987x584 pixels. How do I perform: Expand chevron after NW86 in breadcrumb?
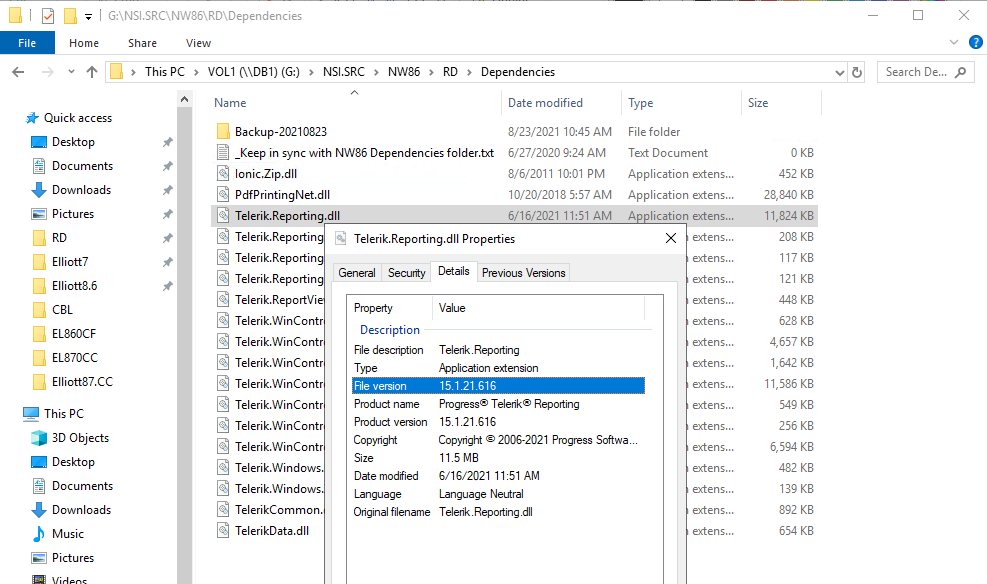pyautogui.click(x=432, y=72)
